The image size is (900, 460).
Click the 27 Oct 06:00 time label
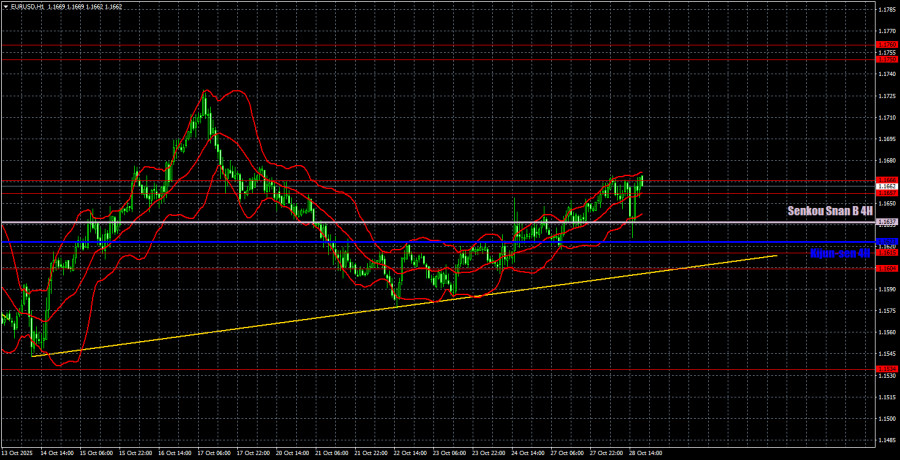point(569,453)
